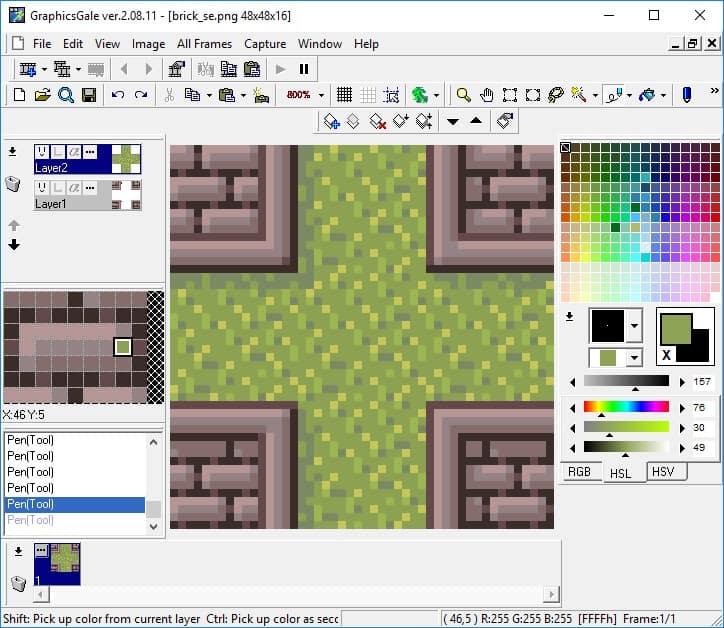Toggle Layer2 visibility face icon
Viewport: 724px width, 628px height.
pyautogui.click(x=42, y=151)
